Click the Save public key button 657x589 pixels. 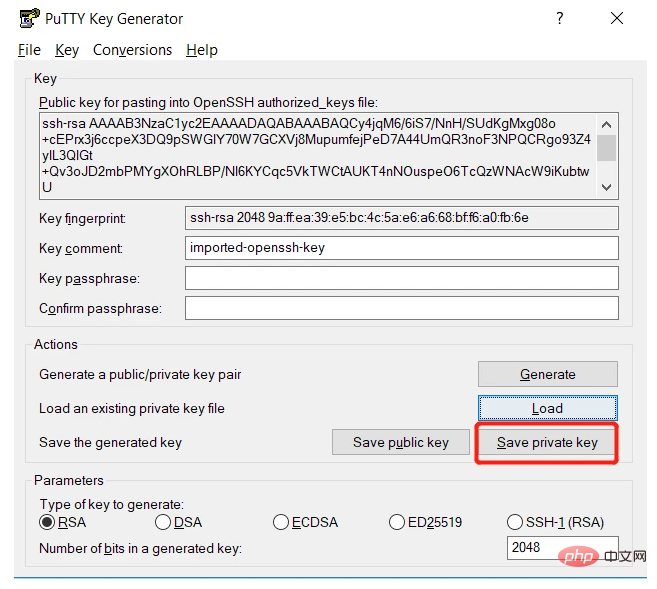click(400, 442)
